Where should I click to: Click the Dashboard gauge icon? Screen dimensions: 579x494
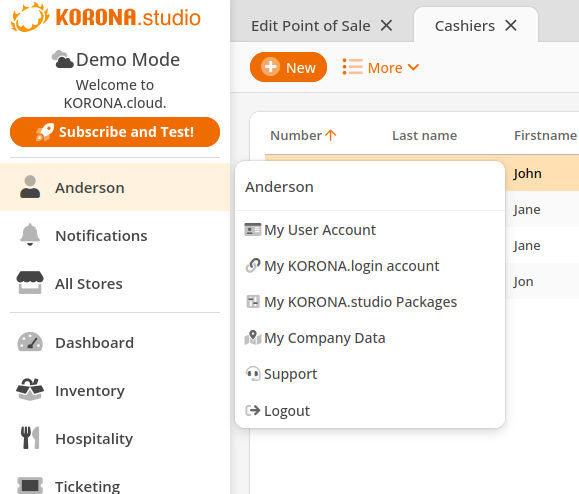[30, 342]
